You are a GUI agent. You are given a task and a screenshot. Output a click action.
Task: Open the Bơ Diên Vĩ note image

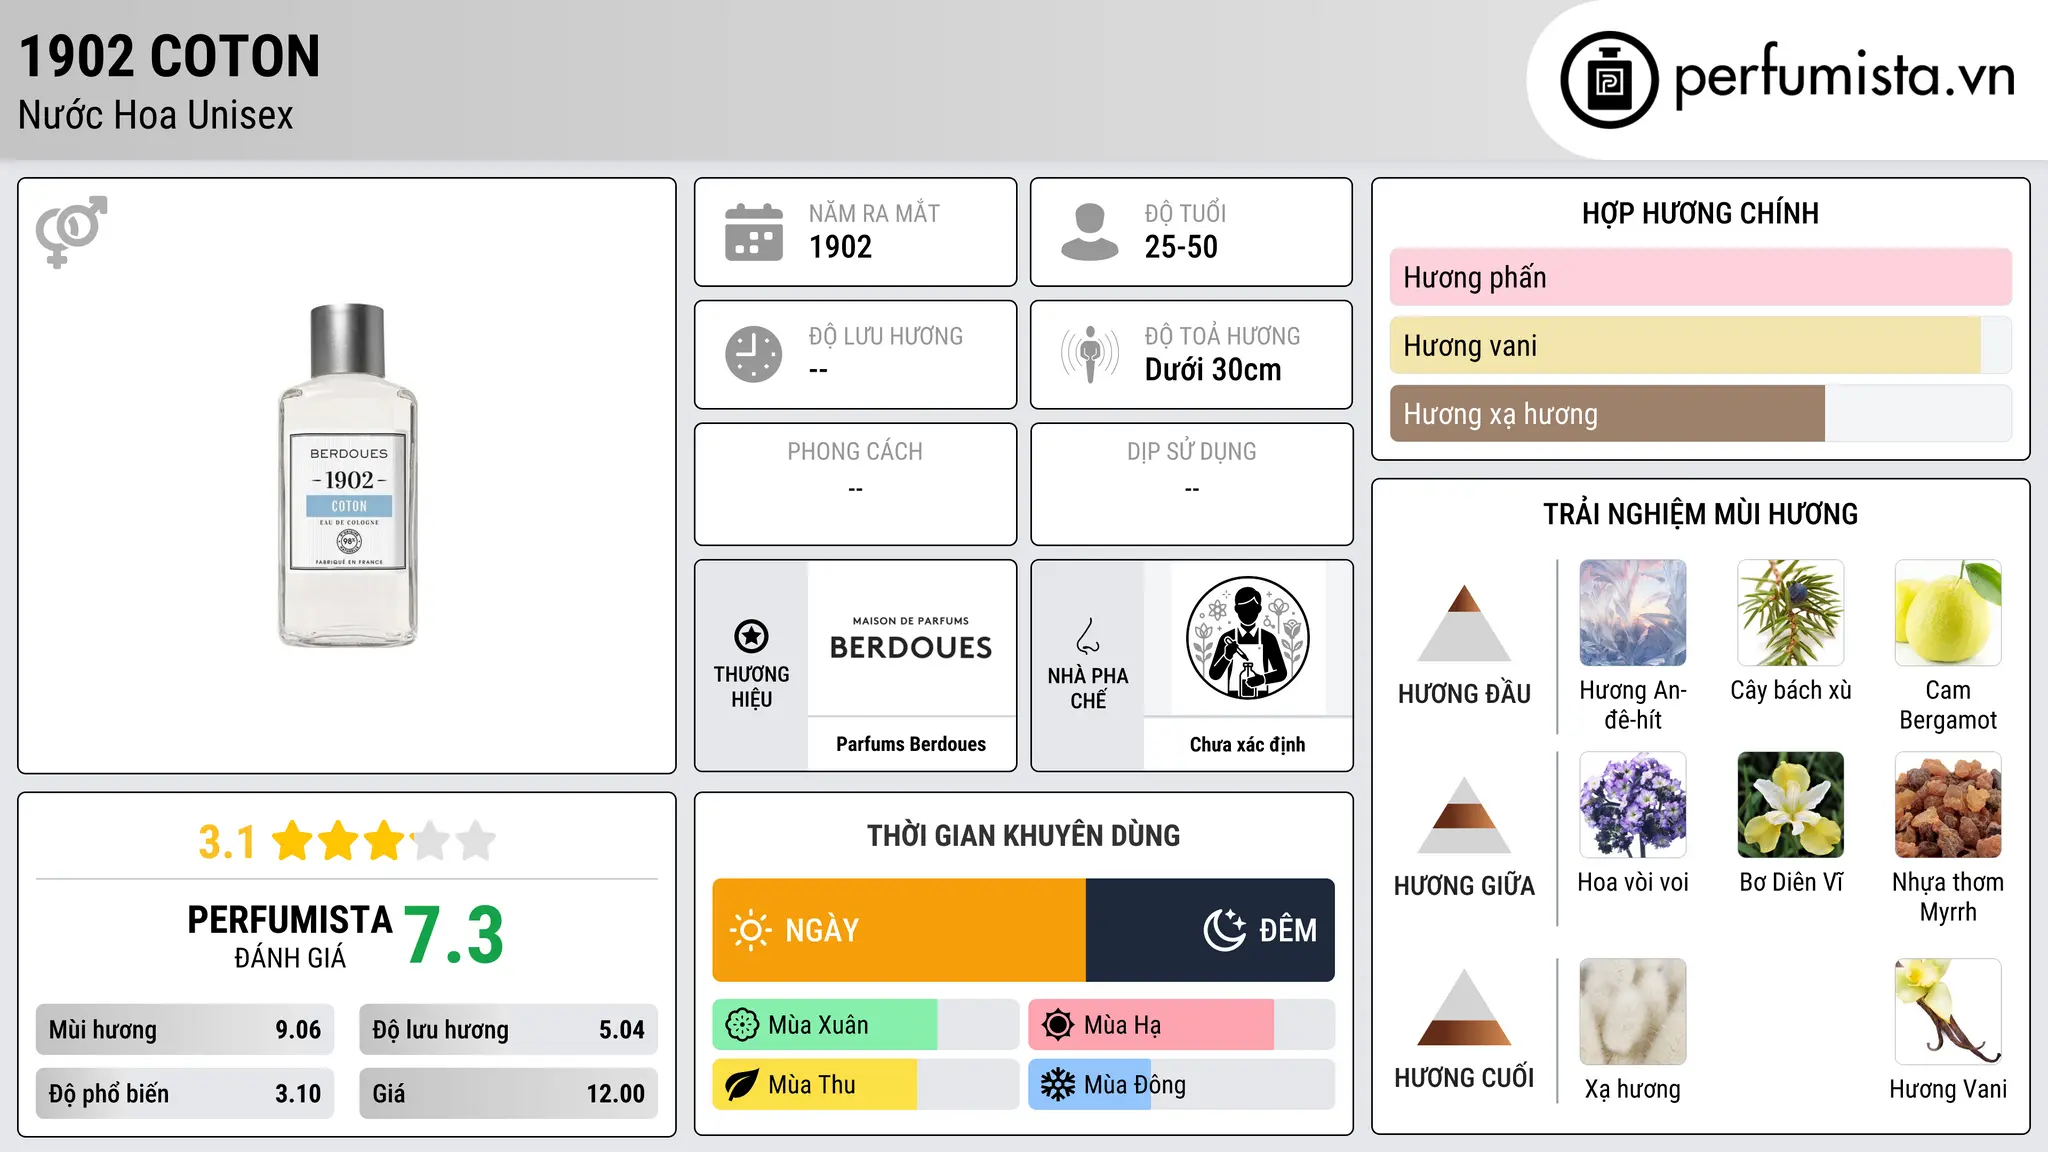tap(1791, 805)
